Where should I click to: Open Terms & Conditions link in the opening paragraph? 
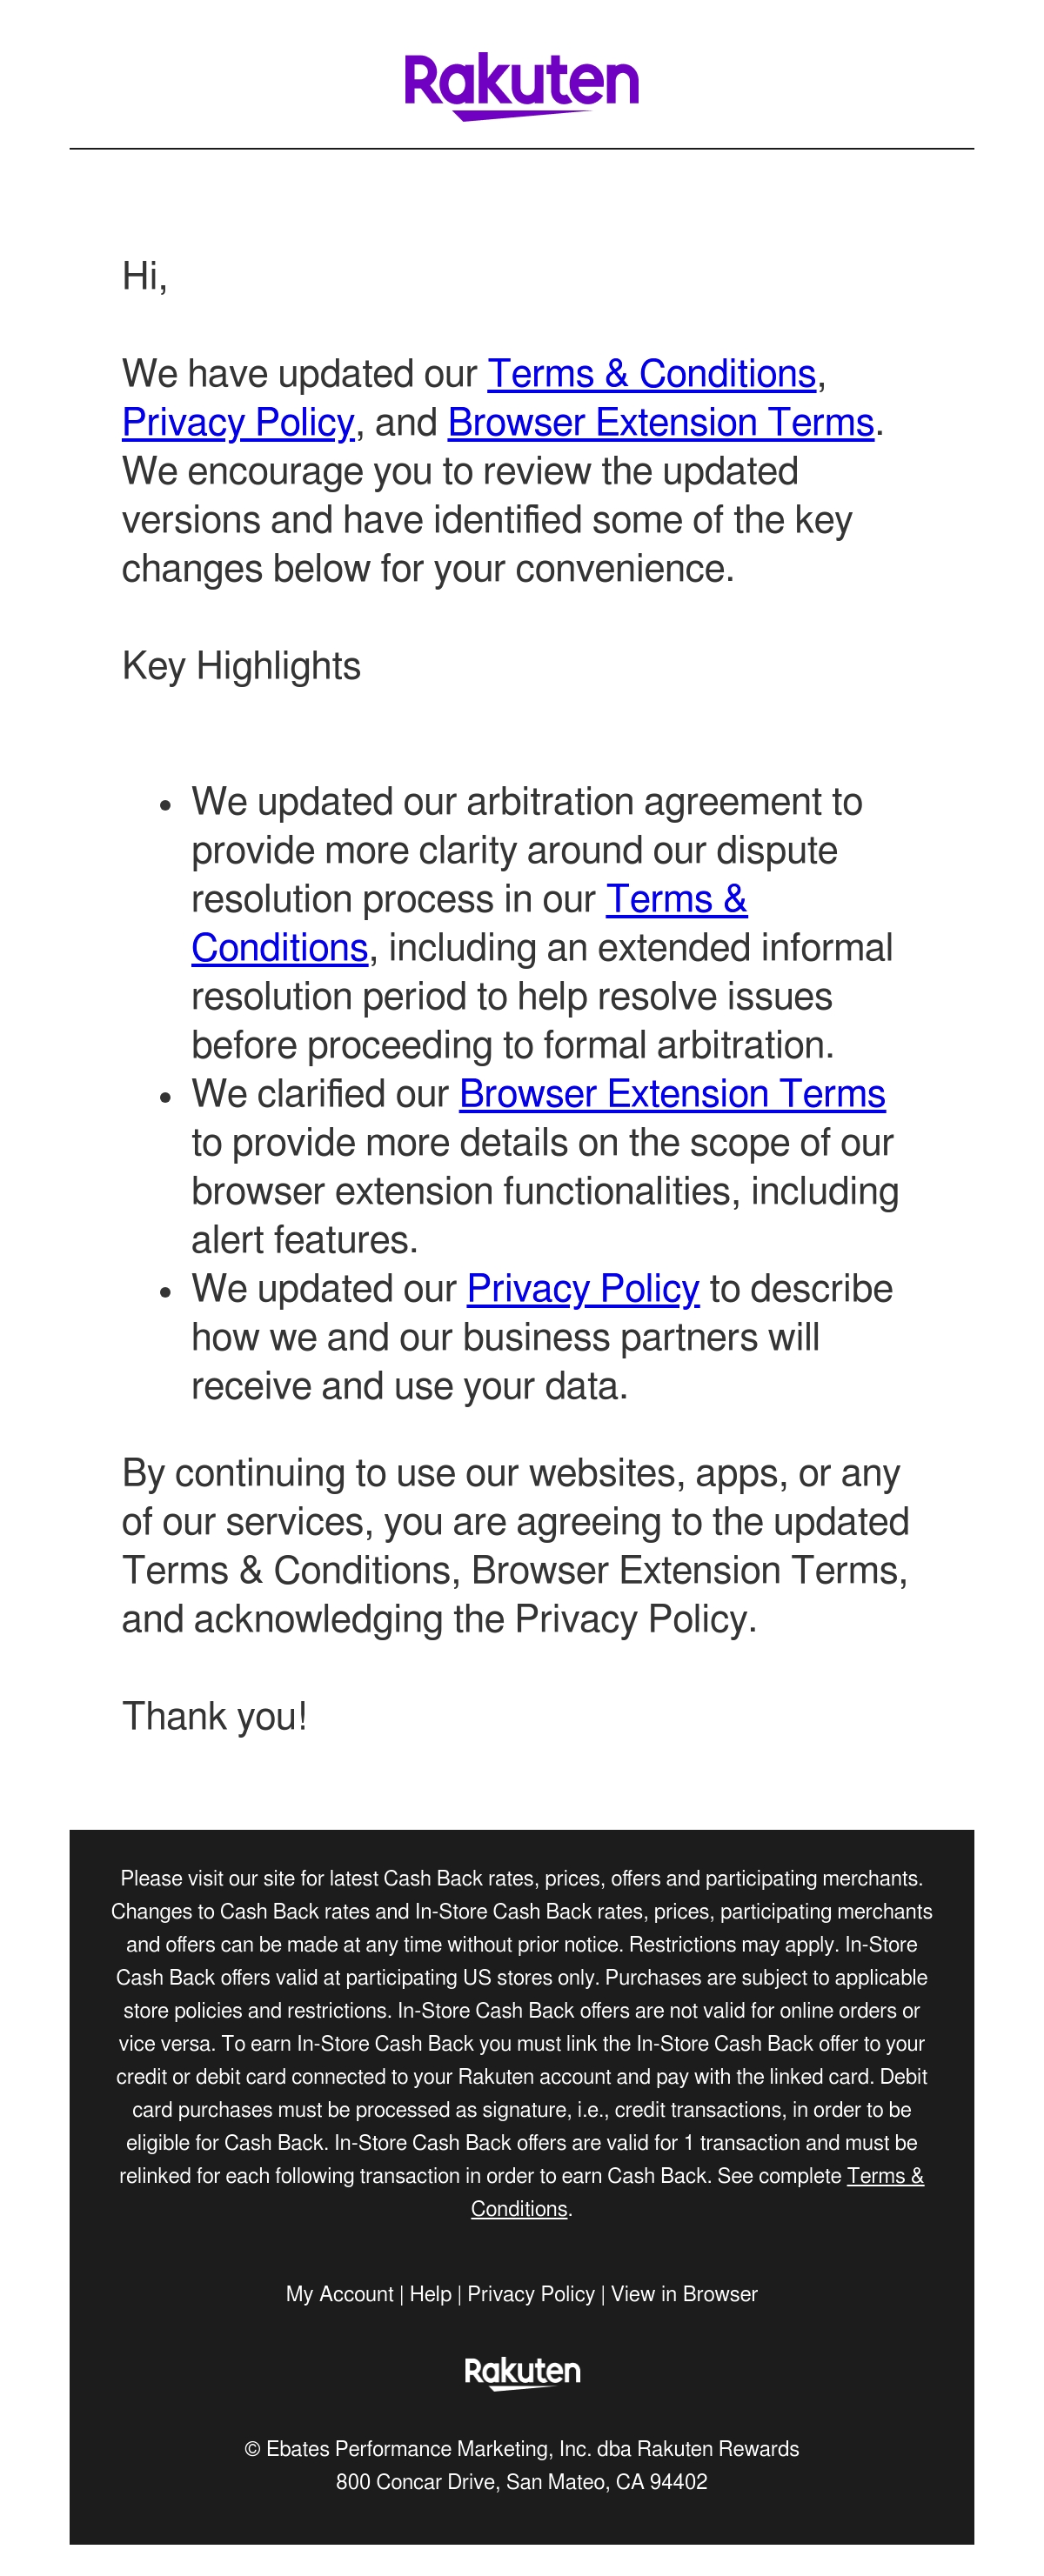click(x=651, y=373)
